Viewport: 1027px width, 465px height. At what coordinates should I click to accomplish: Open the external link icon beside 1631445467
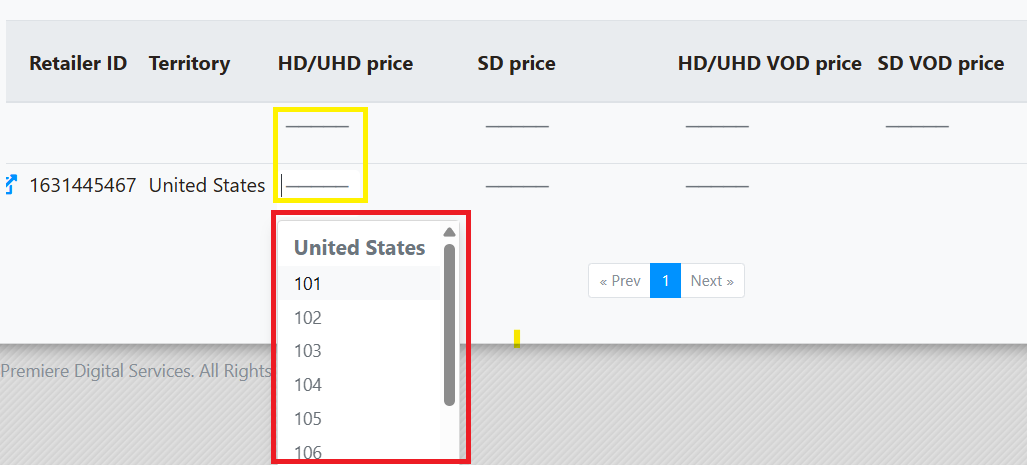[10, 185]
